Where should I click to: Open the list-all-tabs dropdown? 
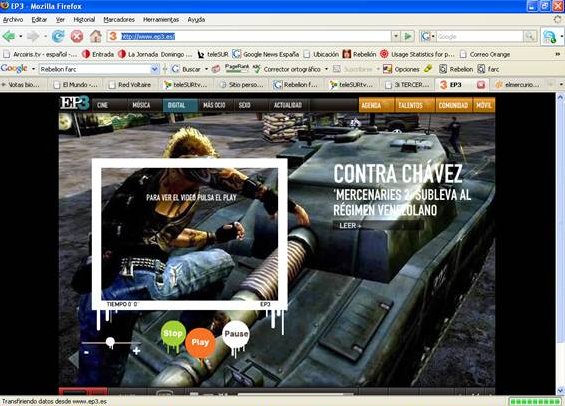pos(561,84)
